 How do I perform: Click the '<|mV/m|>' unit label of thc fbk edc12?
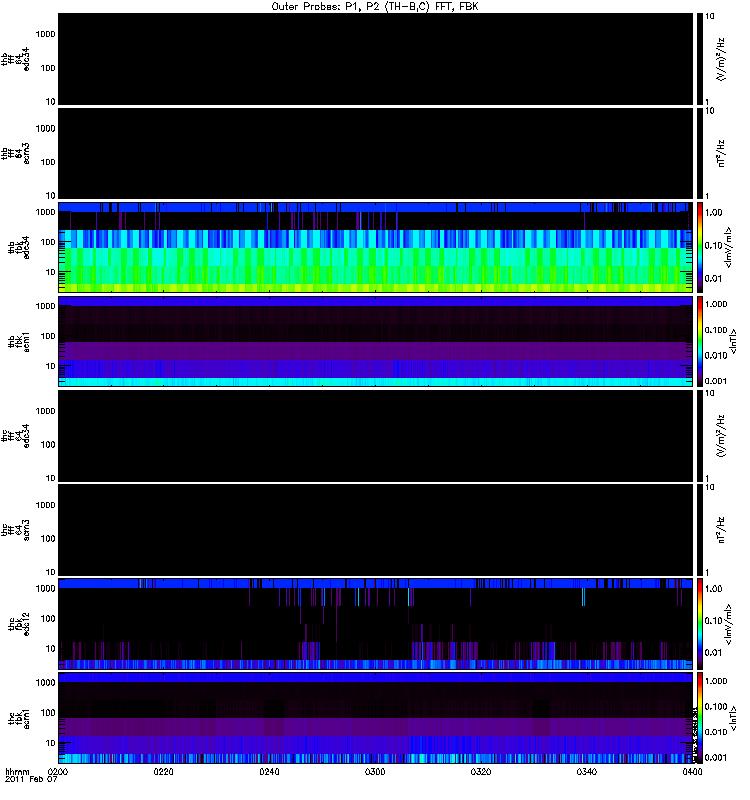729,624
